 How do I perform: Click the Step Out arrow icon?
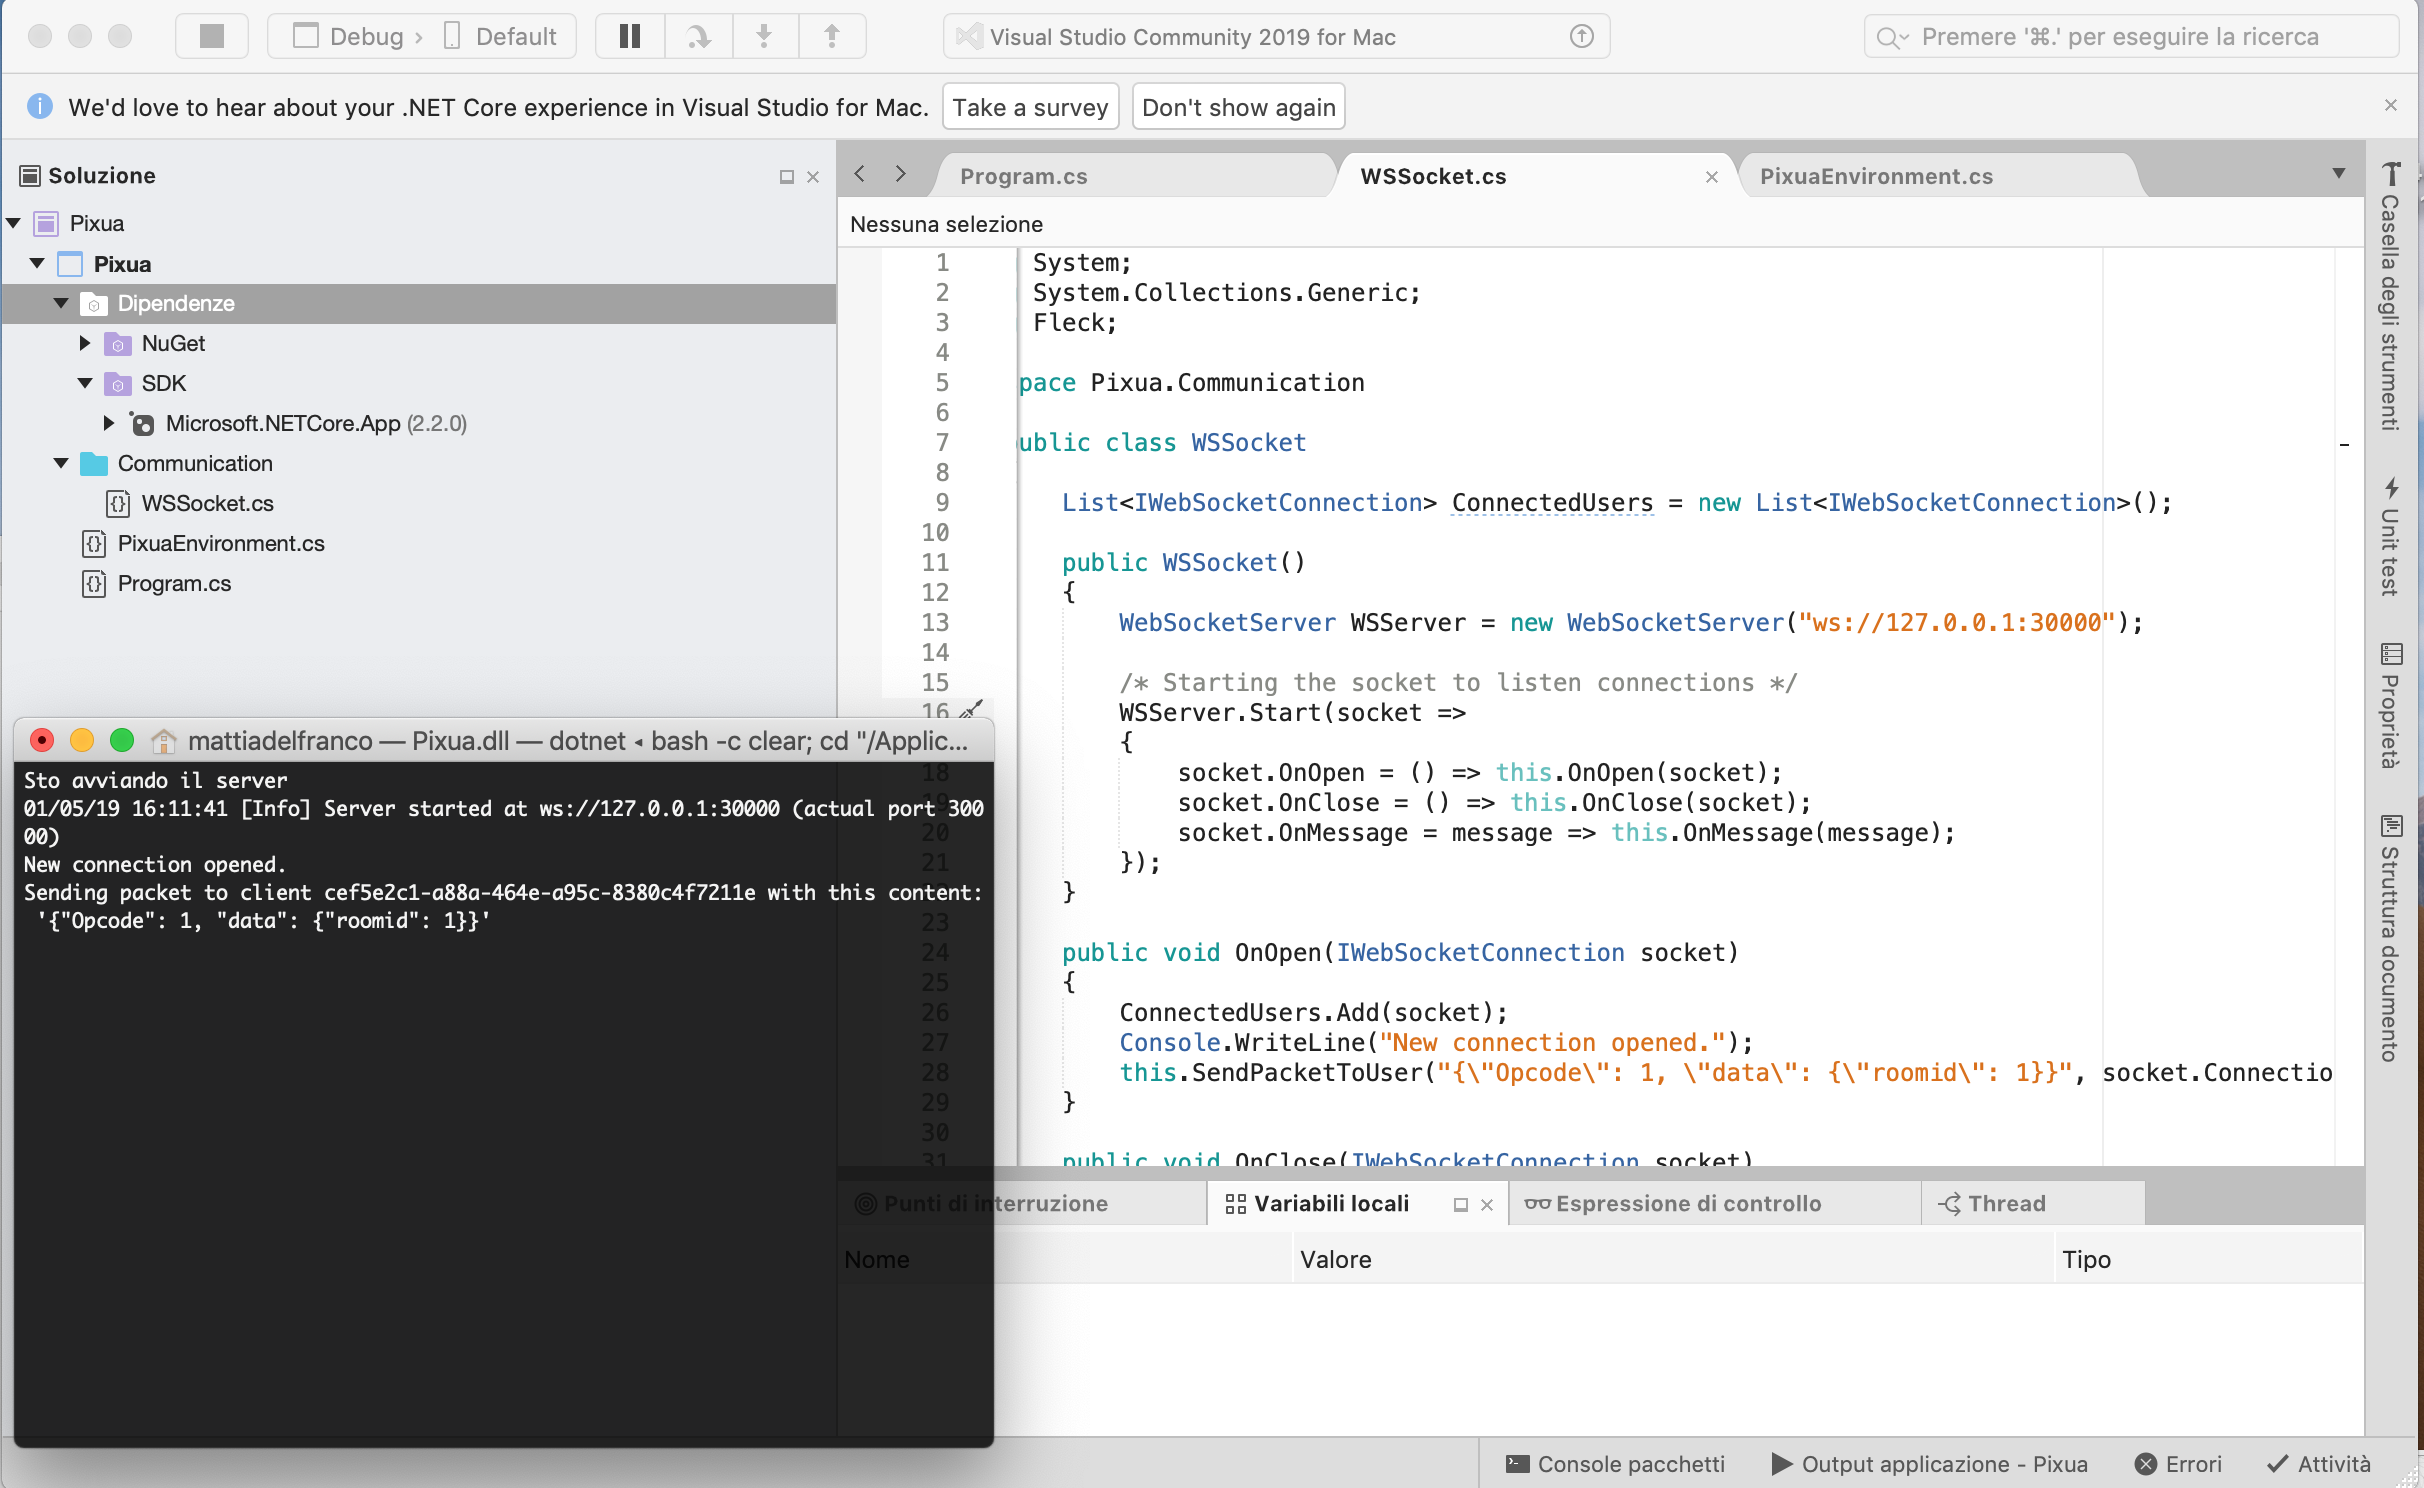pos(832,37)
